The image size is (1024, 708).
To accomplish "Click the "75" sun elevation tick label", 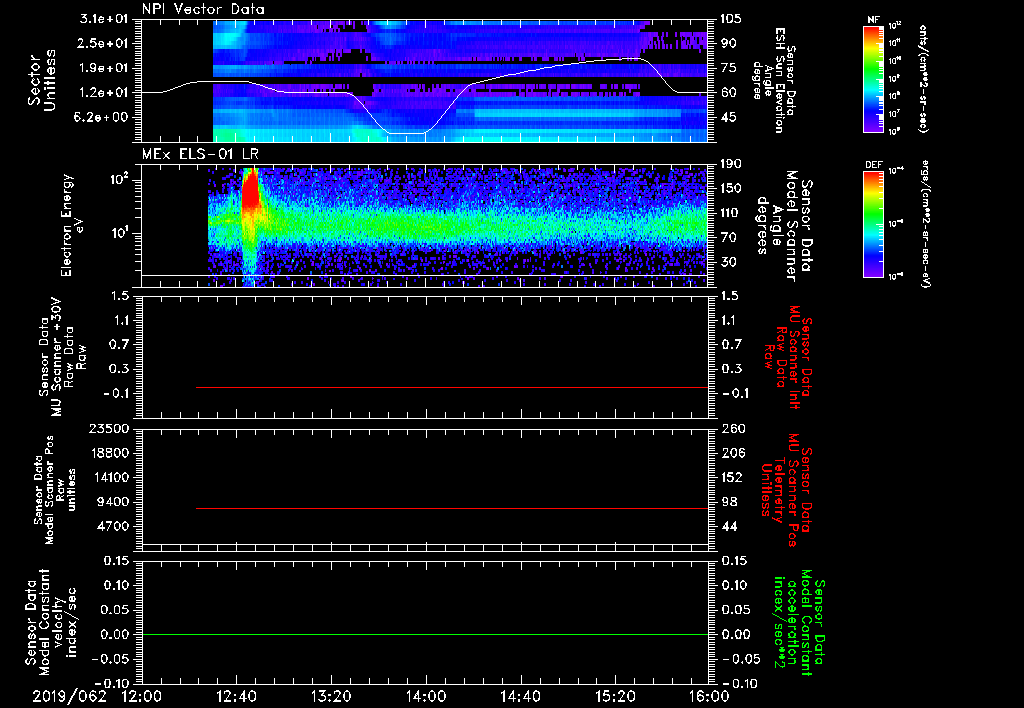I will point(728,68).
